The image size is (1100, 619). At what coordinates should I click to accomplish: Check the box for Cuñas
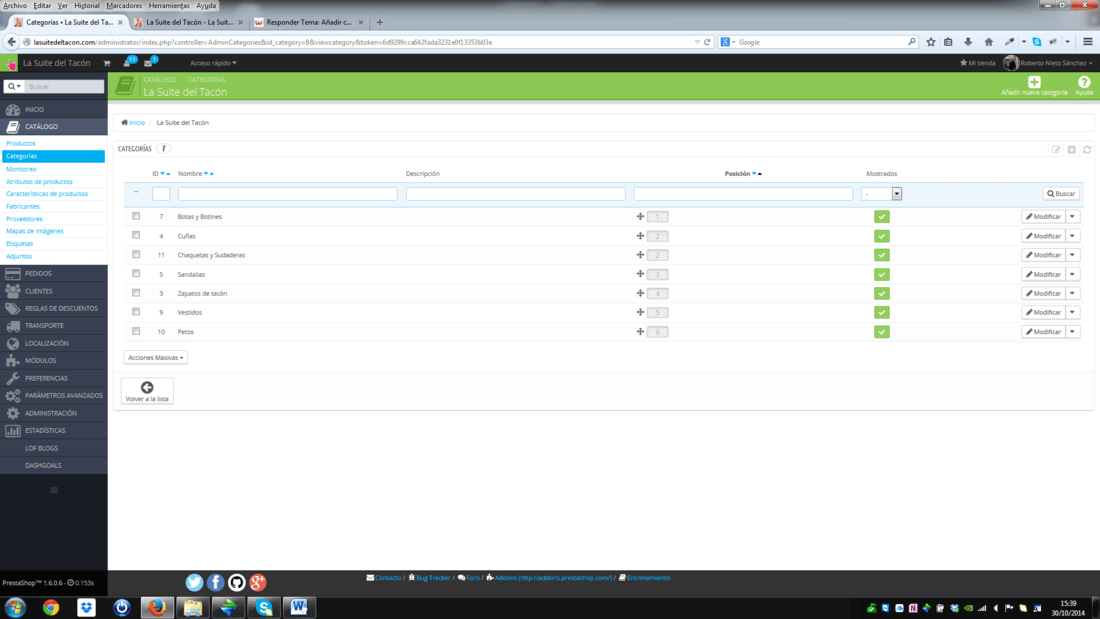(x=136, y=235)
